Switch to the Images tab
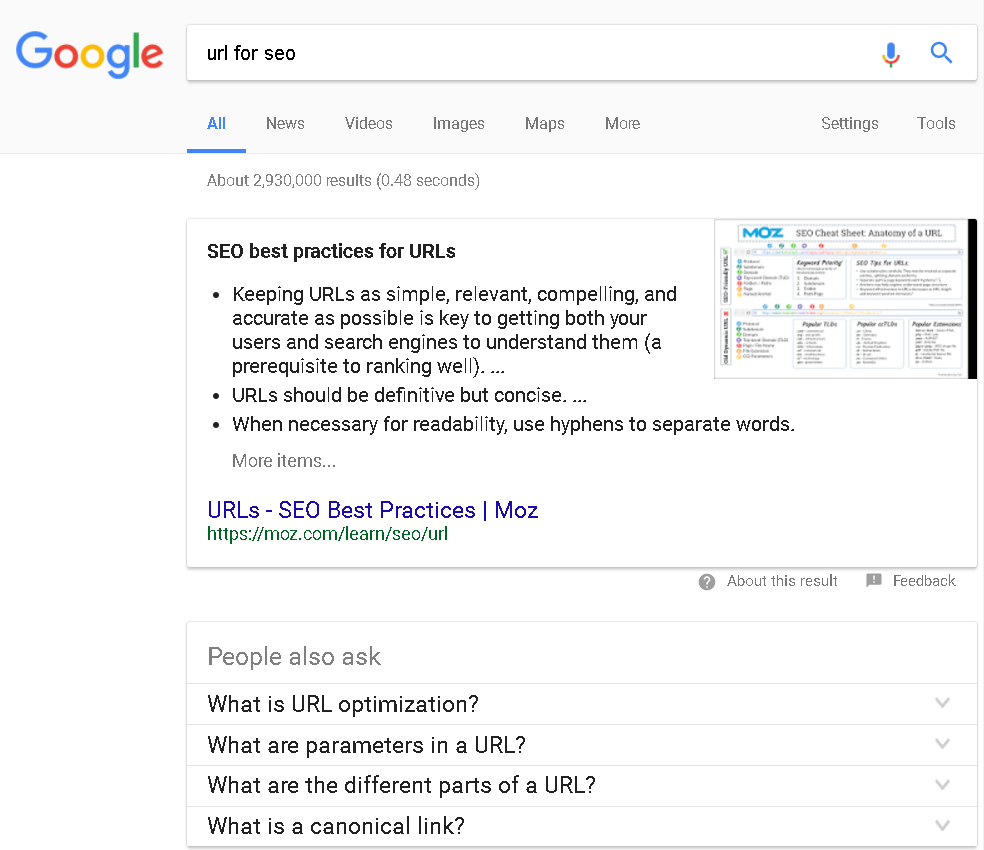Viewport: 984px width, 850px height. [458, 123]
